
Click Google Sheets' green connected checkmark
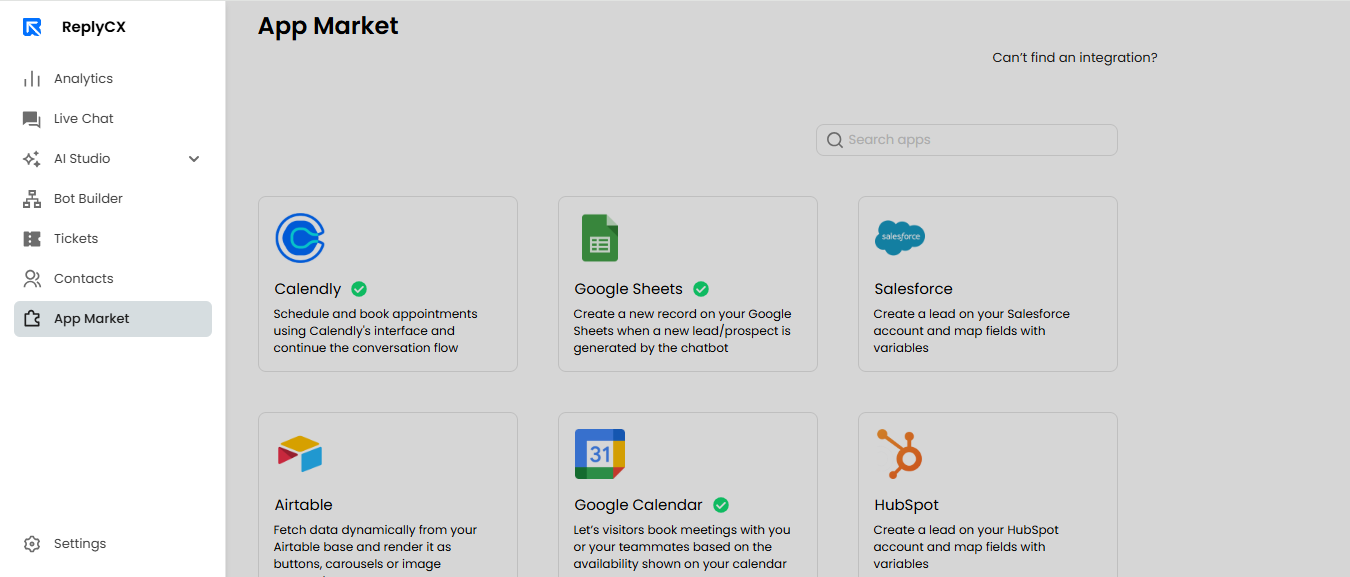[701, 289]
